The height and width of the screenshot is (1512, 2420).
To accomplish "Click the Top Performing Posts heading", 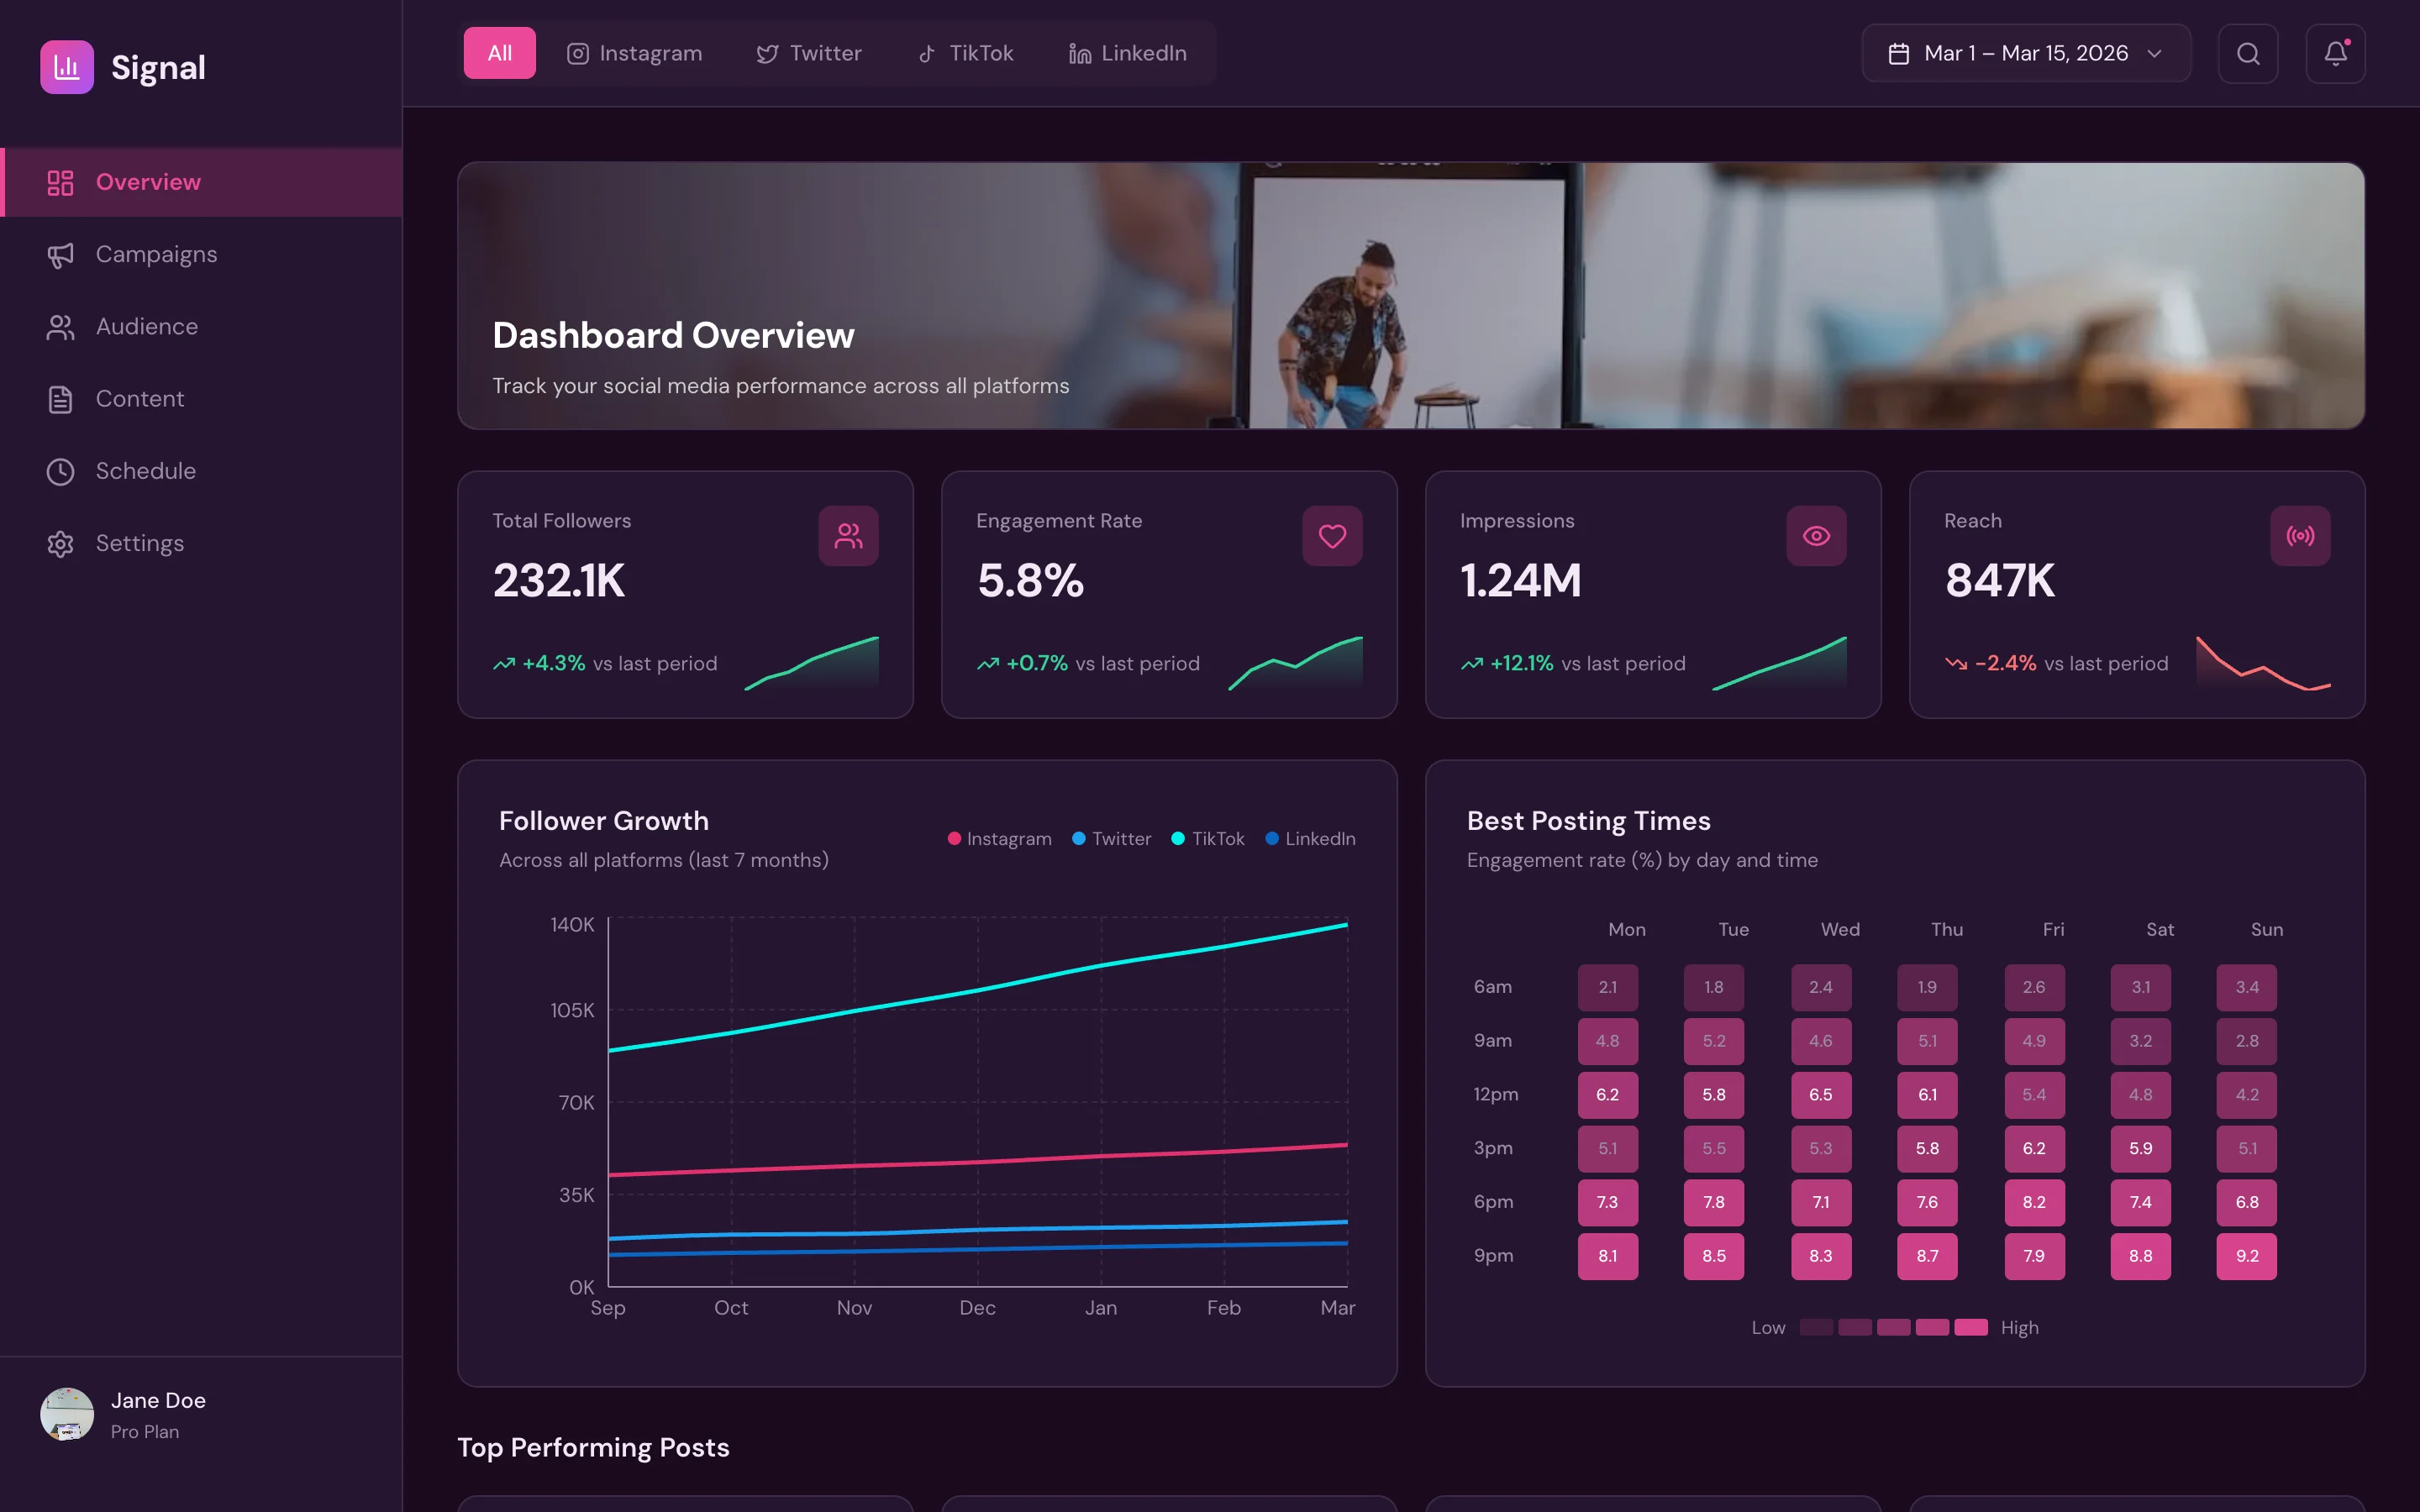I will tap(593, 1447).
